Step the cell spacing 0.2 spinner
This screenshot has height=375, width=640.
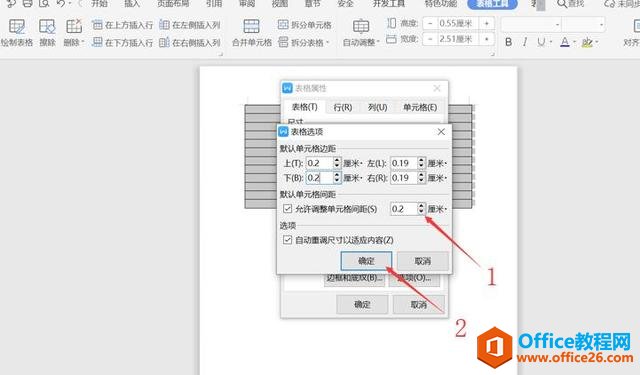421,209
